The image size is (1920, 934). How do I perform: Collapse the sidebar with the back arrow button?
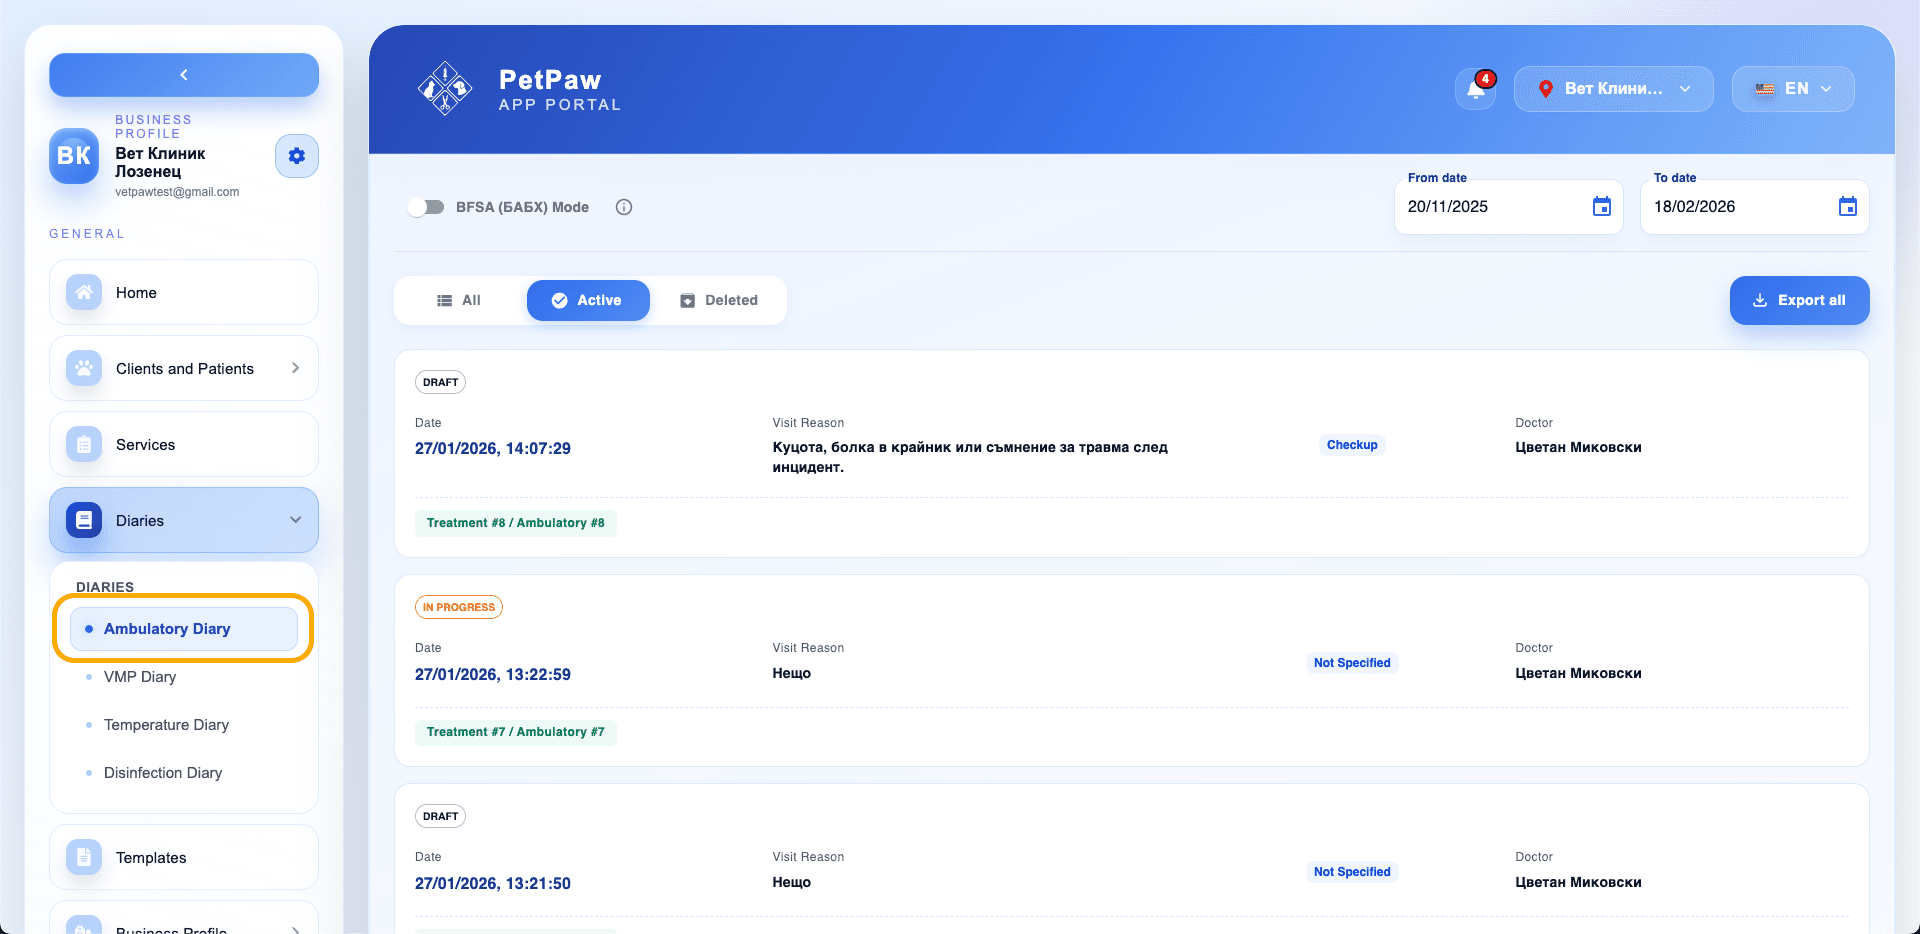pos(184,75)
